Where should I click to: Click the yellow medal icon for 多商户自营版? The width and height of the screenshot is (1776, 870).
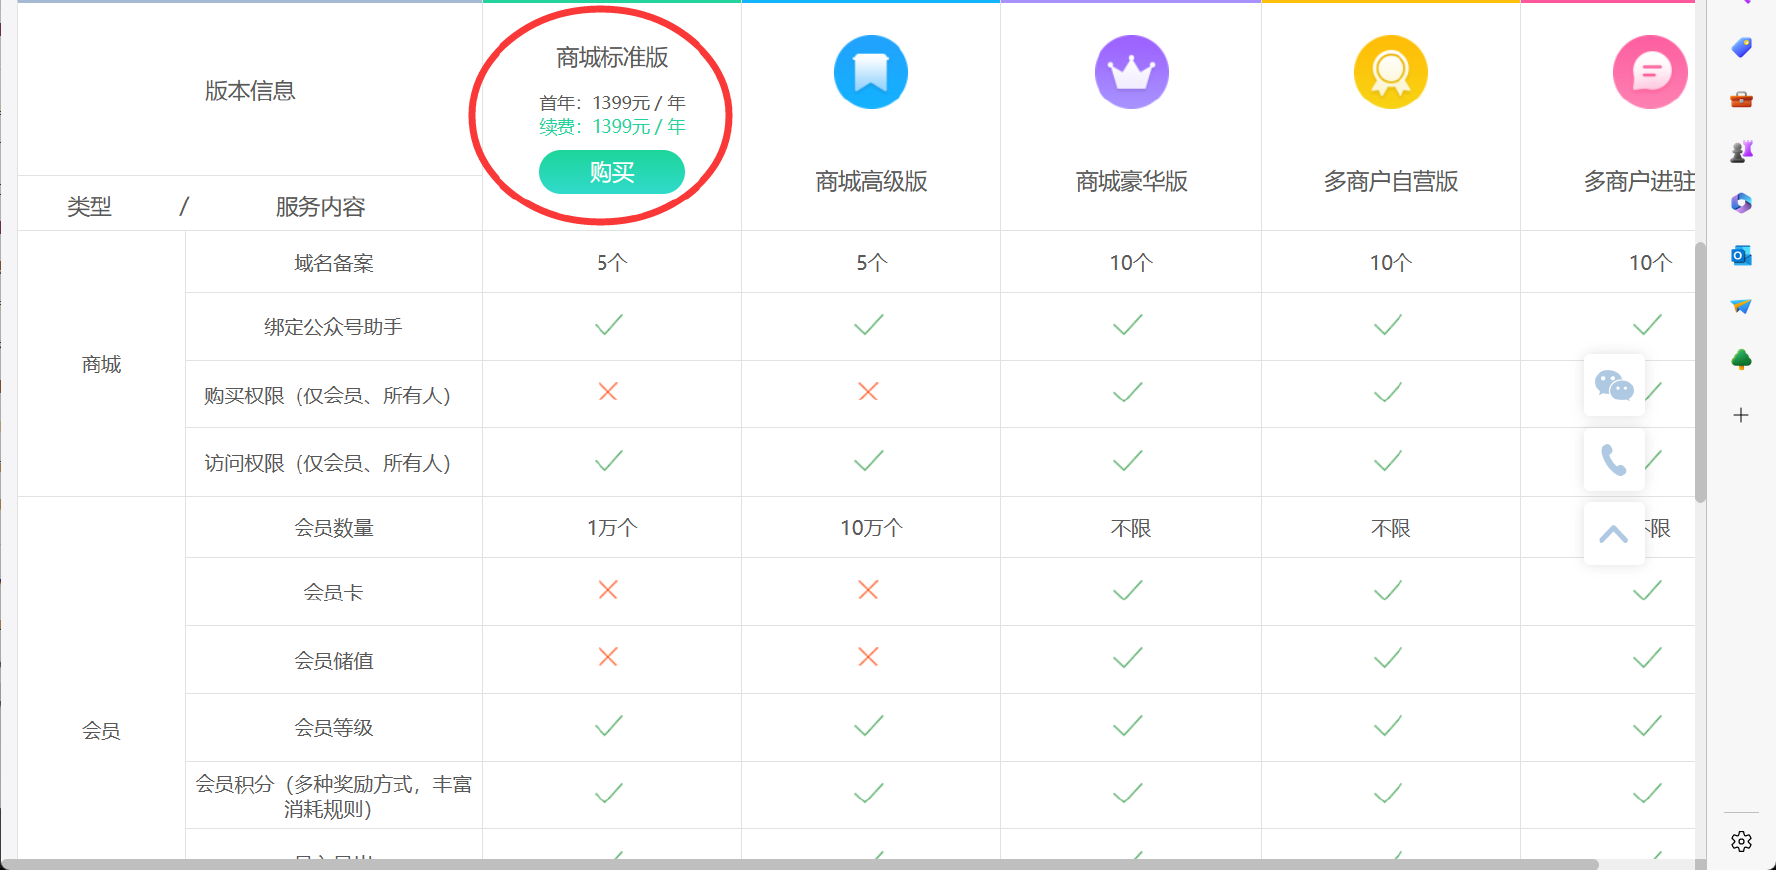[1390, 72]
